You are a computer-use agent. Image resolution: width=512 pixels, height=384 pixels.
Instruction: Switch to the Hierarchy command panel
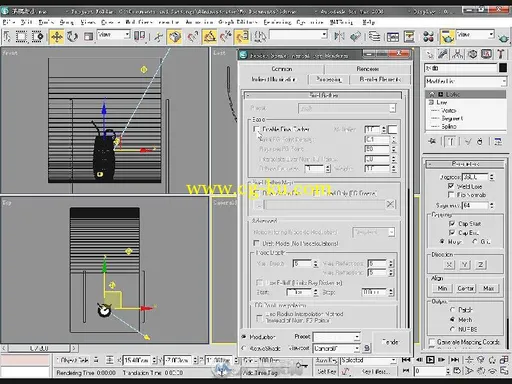click(458, 54)
